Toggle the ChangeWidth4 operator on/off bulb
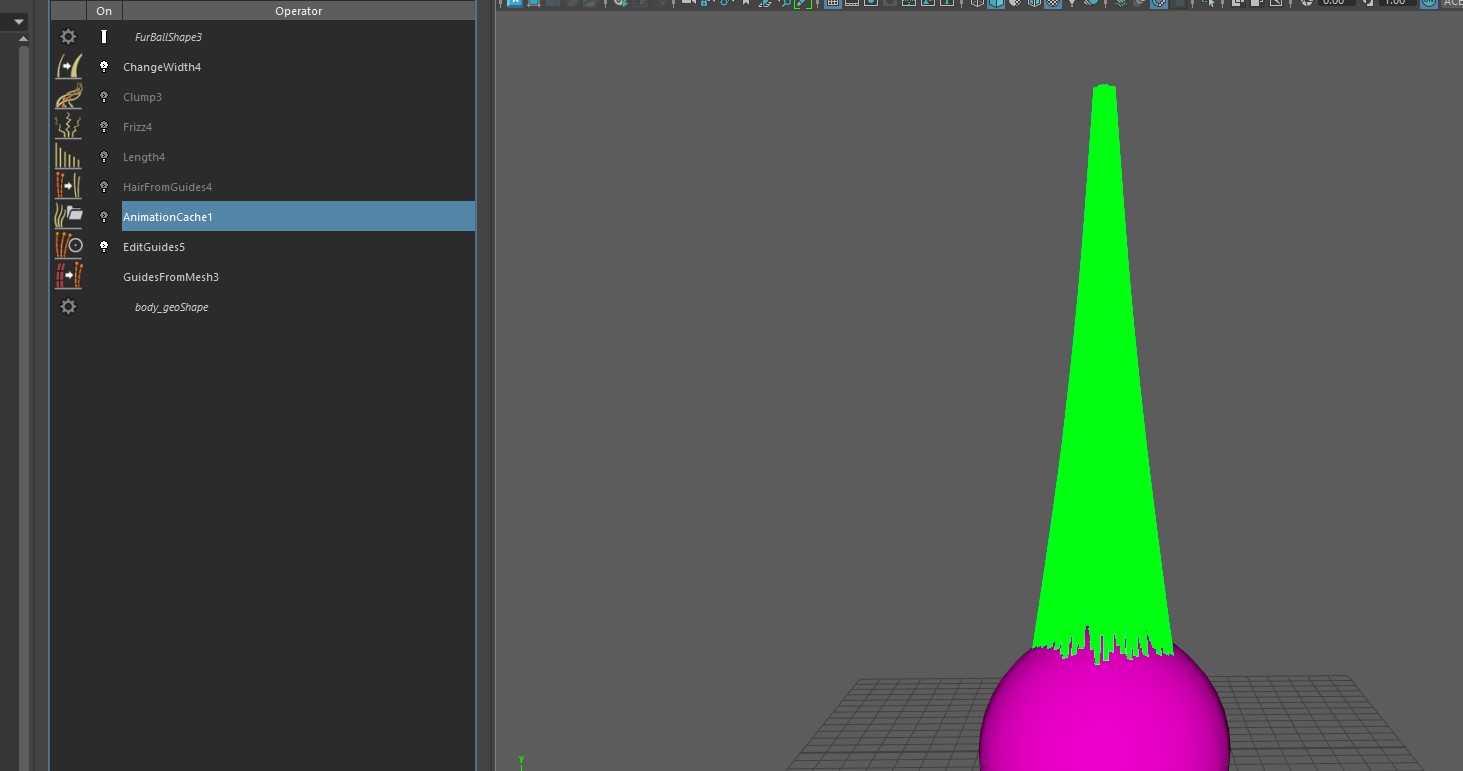 coord(104,67)
